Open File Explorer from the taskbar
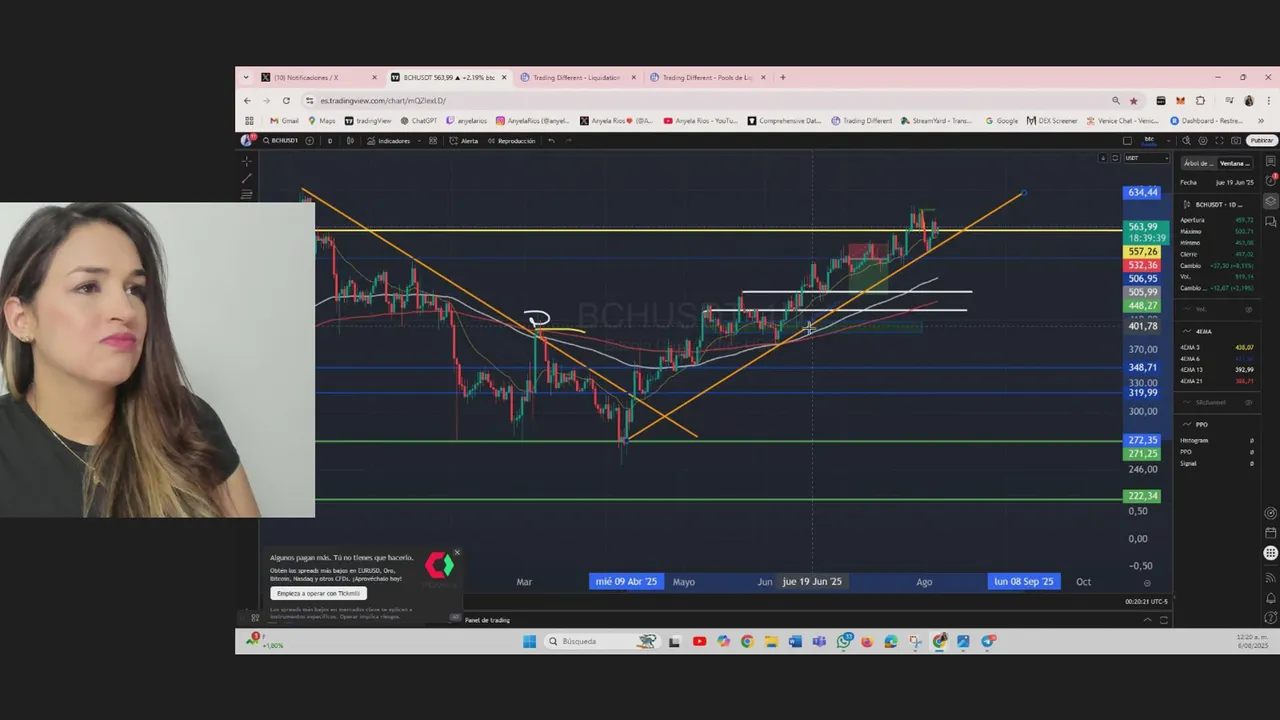Viewport: 1280px width, 720px height. point(771,641)
